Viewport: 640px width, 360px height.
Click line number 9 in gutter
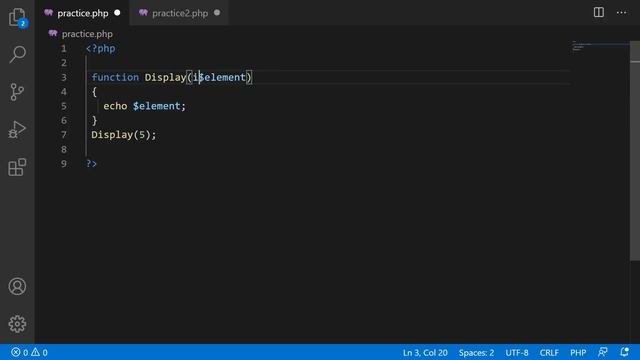coord(64,164)
